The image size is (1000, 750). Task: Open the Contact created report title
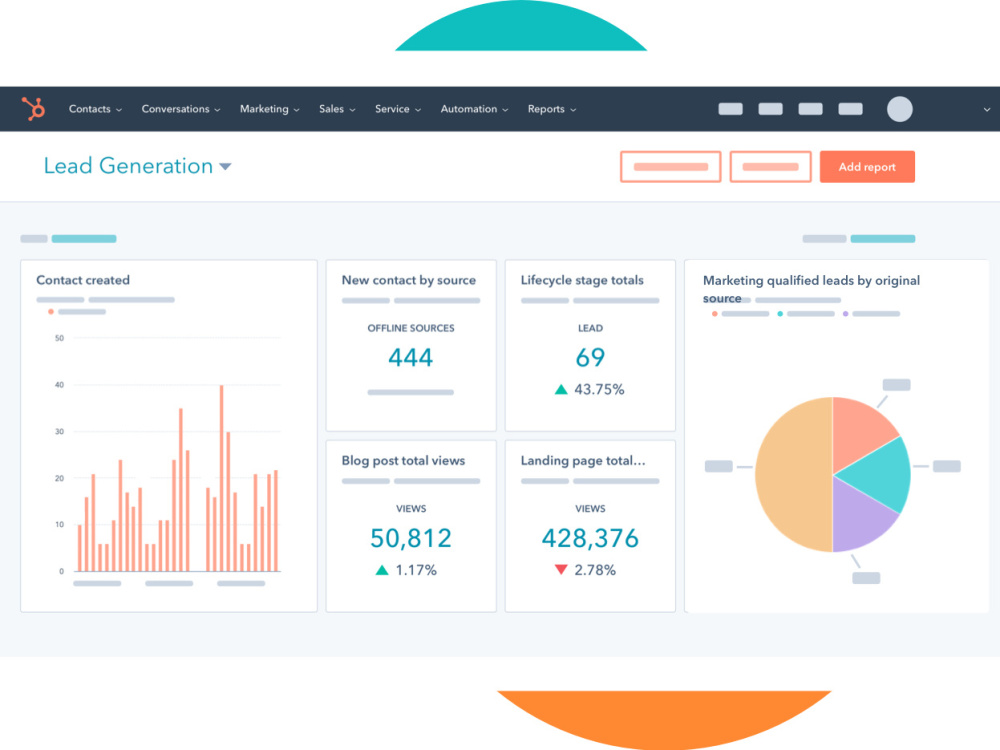click(83, 280)
